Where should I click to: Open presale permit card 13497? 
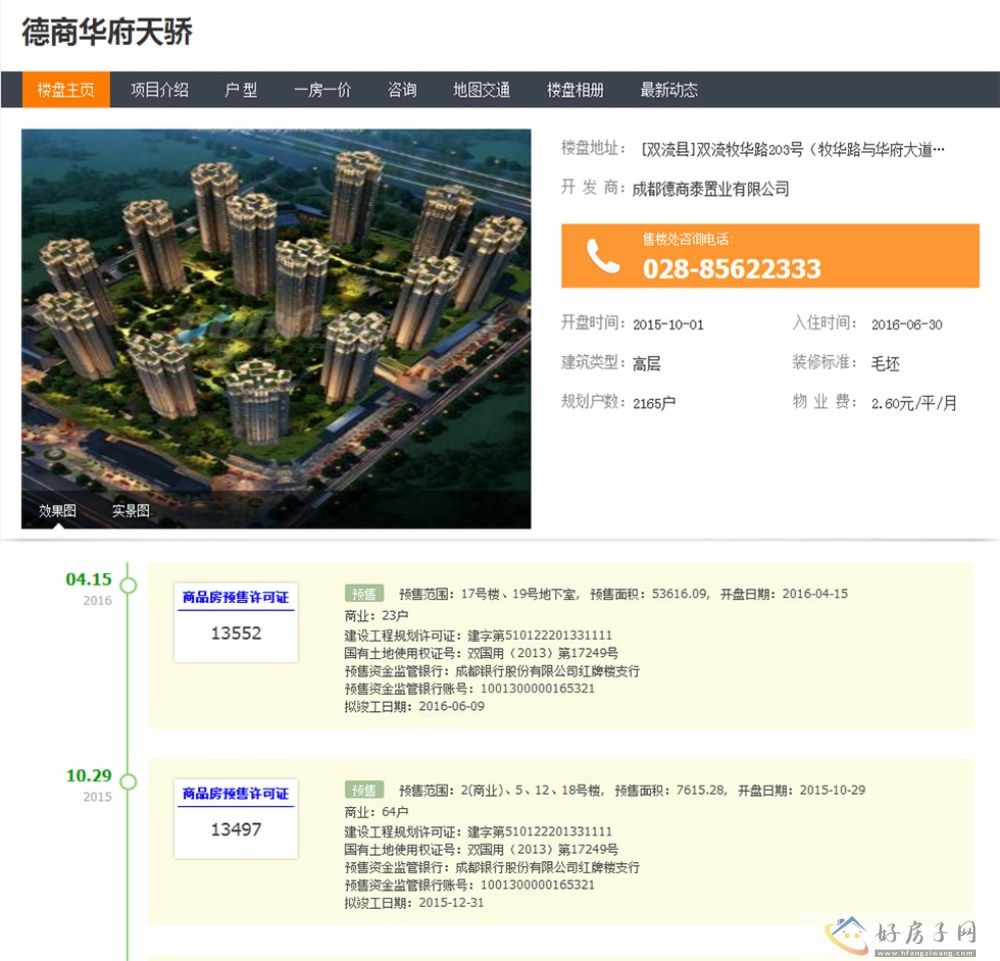pyautogui.click(x=236, y=819)
